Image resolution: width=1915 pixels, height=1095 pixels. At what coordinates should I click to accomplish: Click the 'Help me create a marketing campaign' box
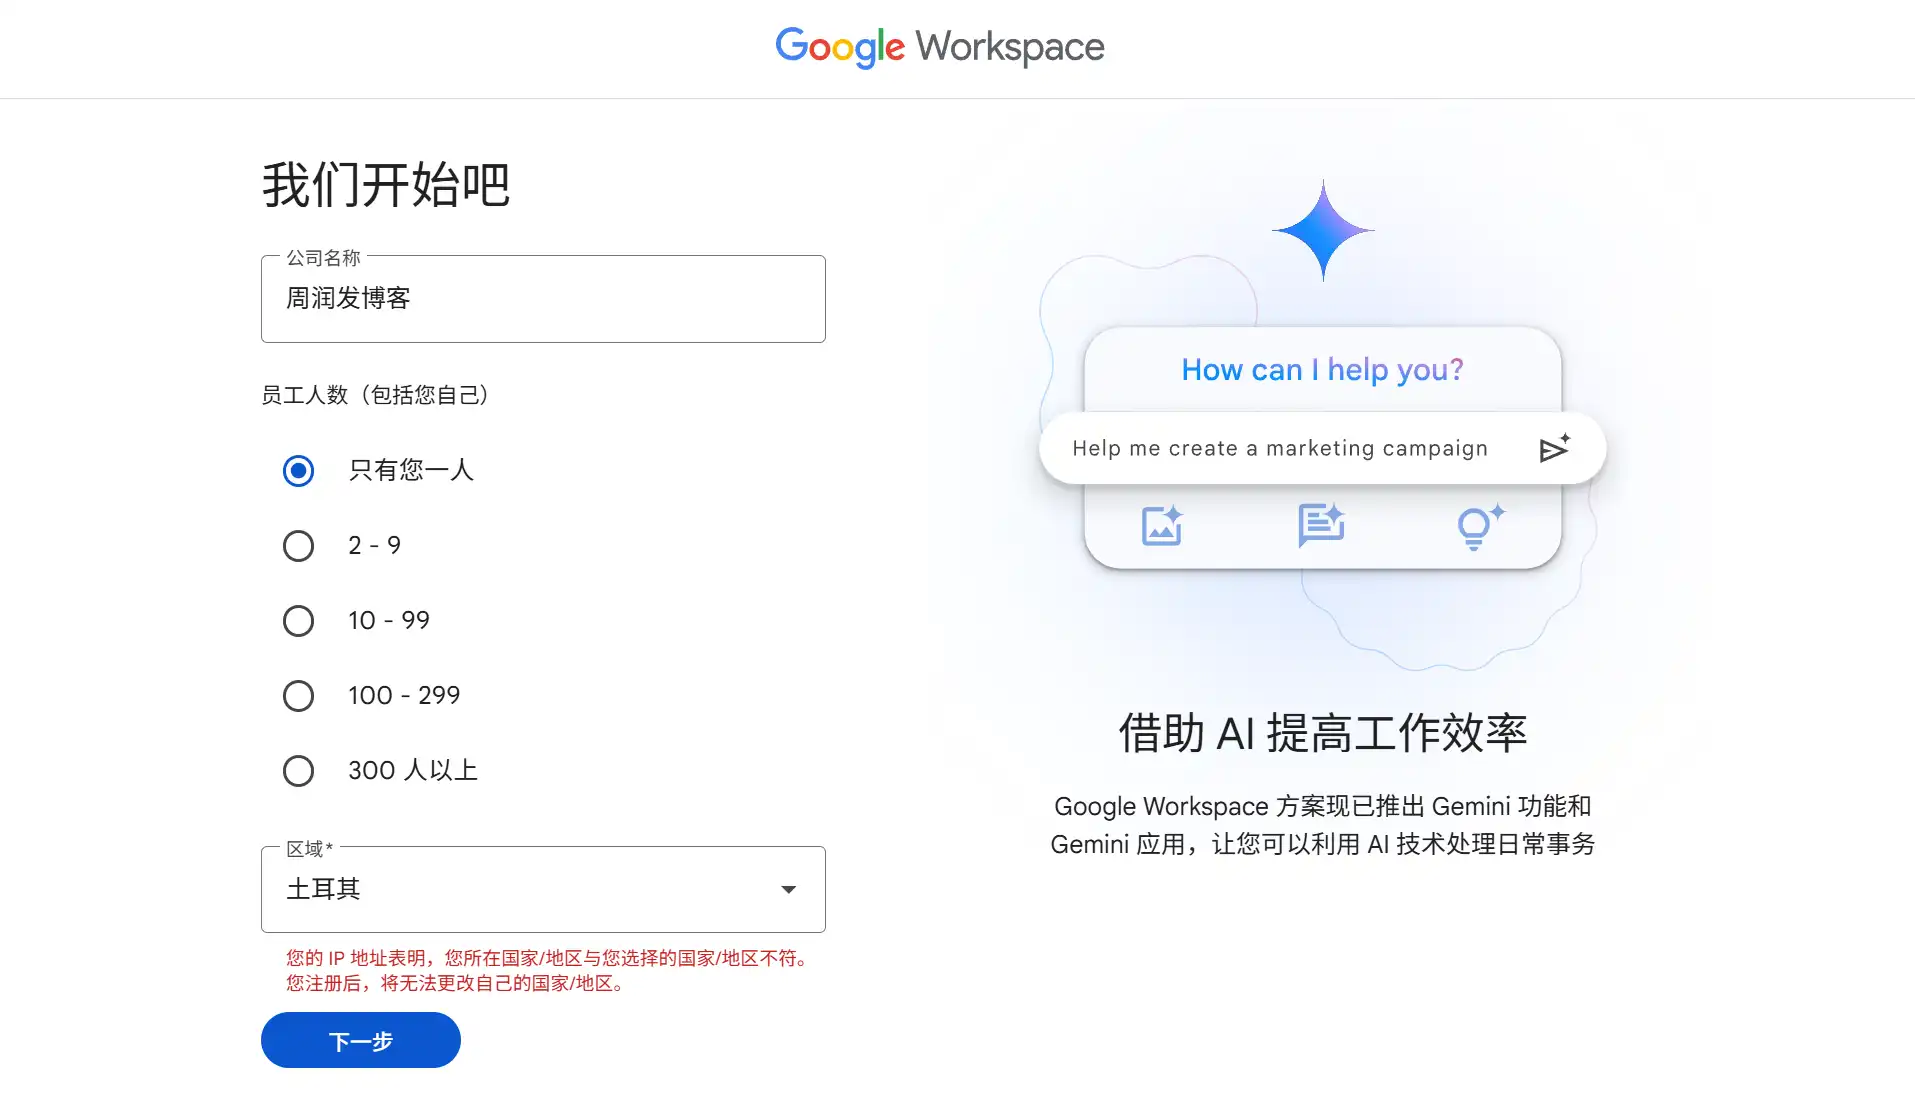(1279, 449)
